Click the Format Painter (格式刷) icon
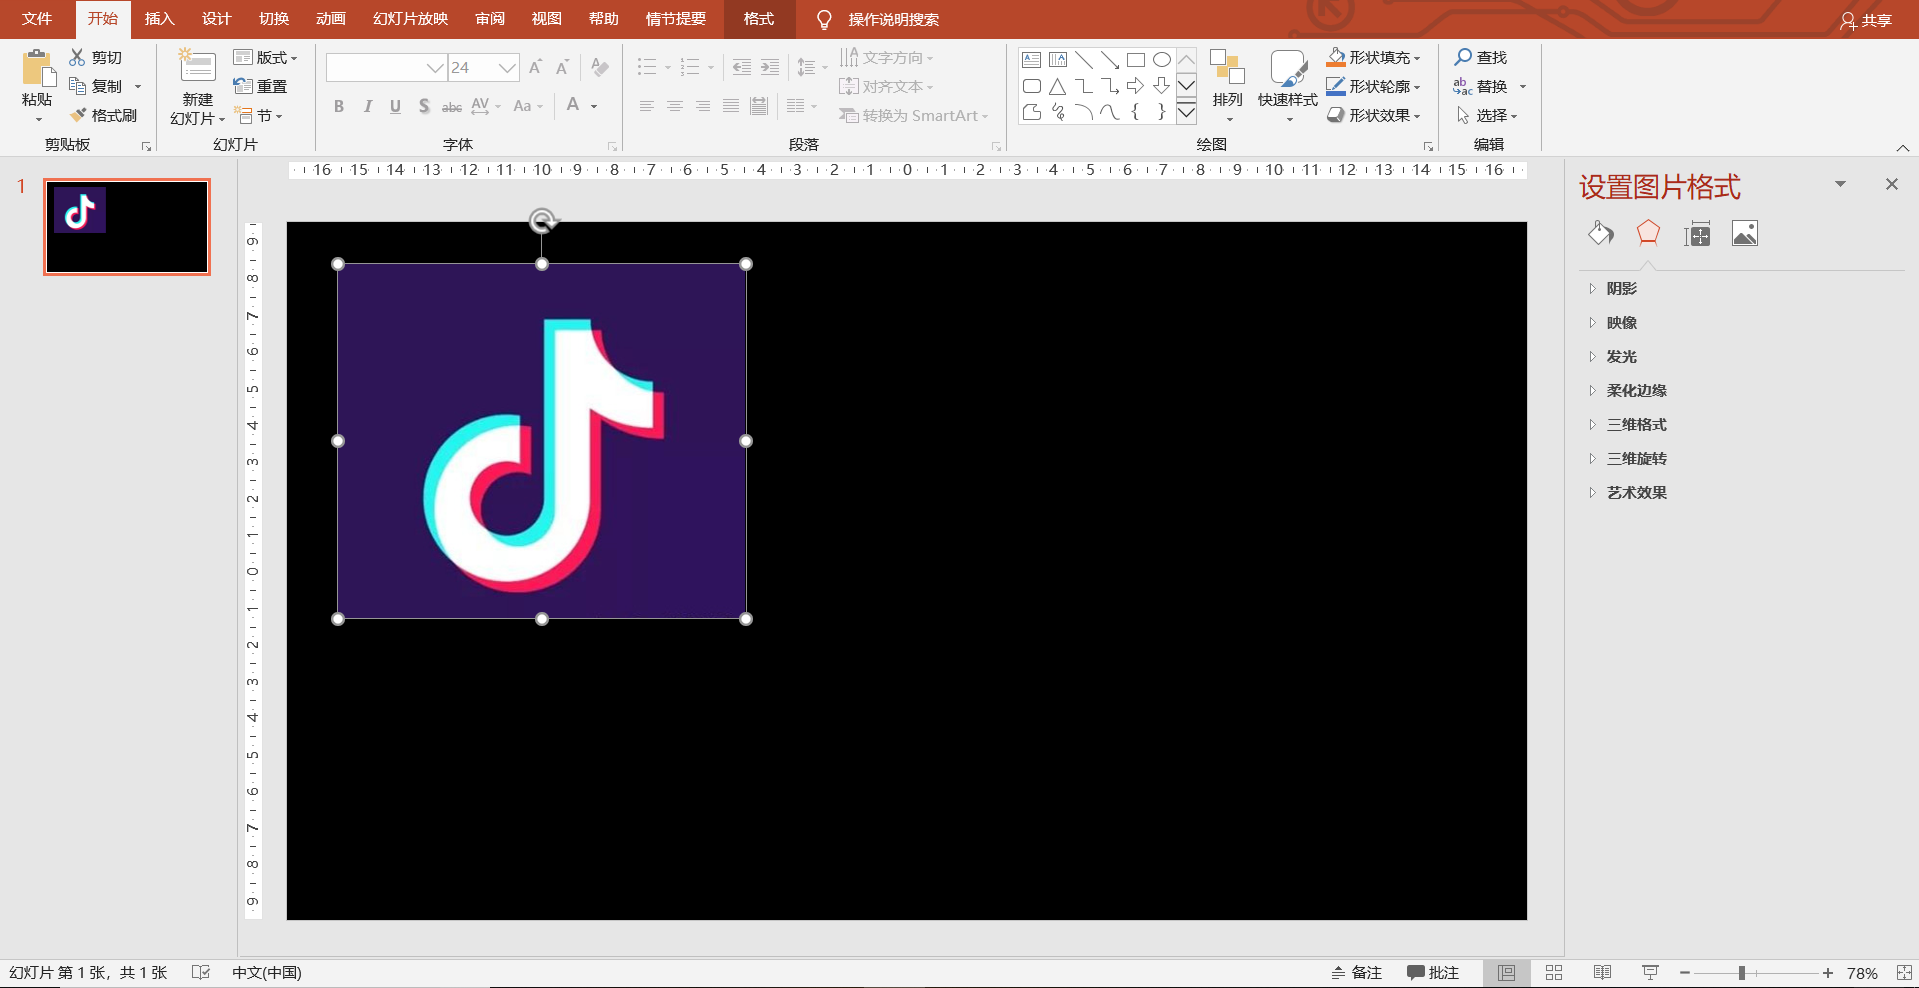Image resolution: width=1919 pixels, height=988 pixels. pyautogui.click(x=78, y=115)
